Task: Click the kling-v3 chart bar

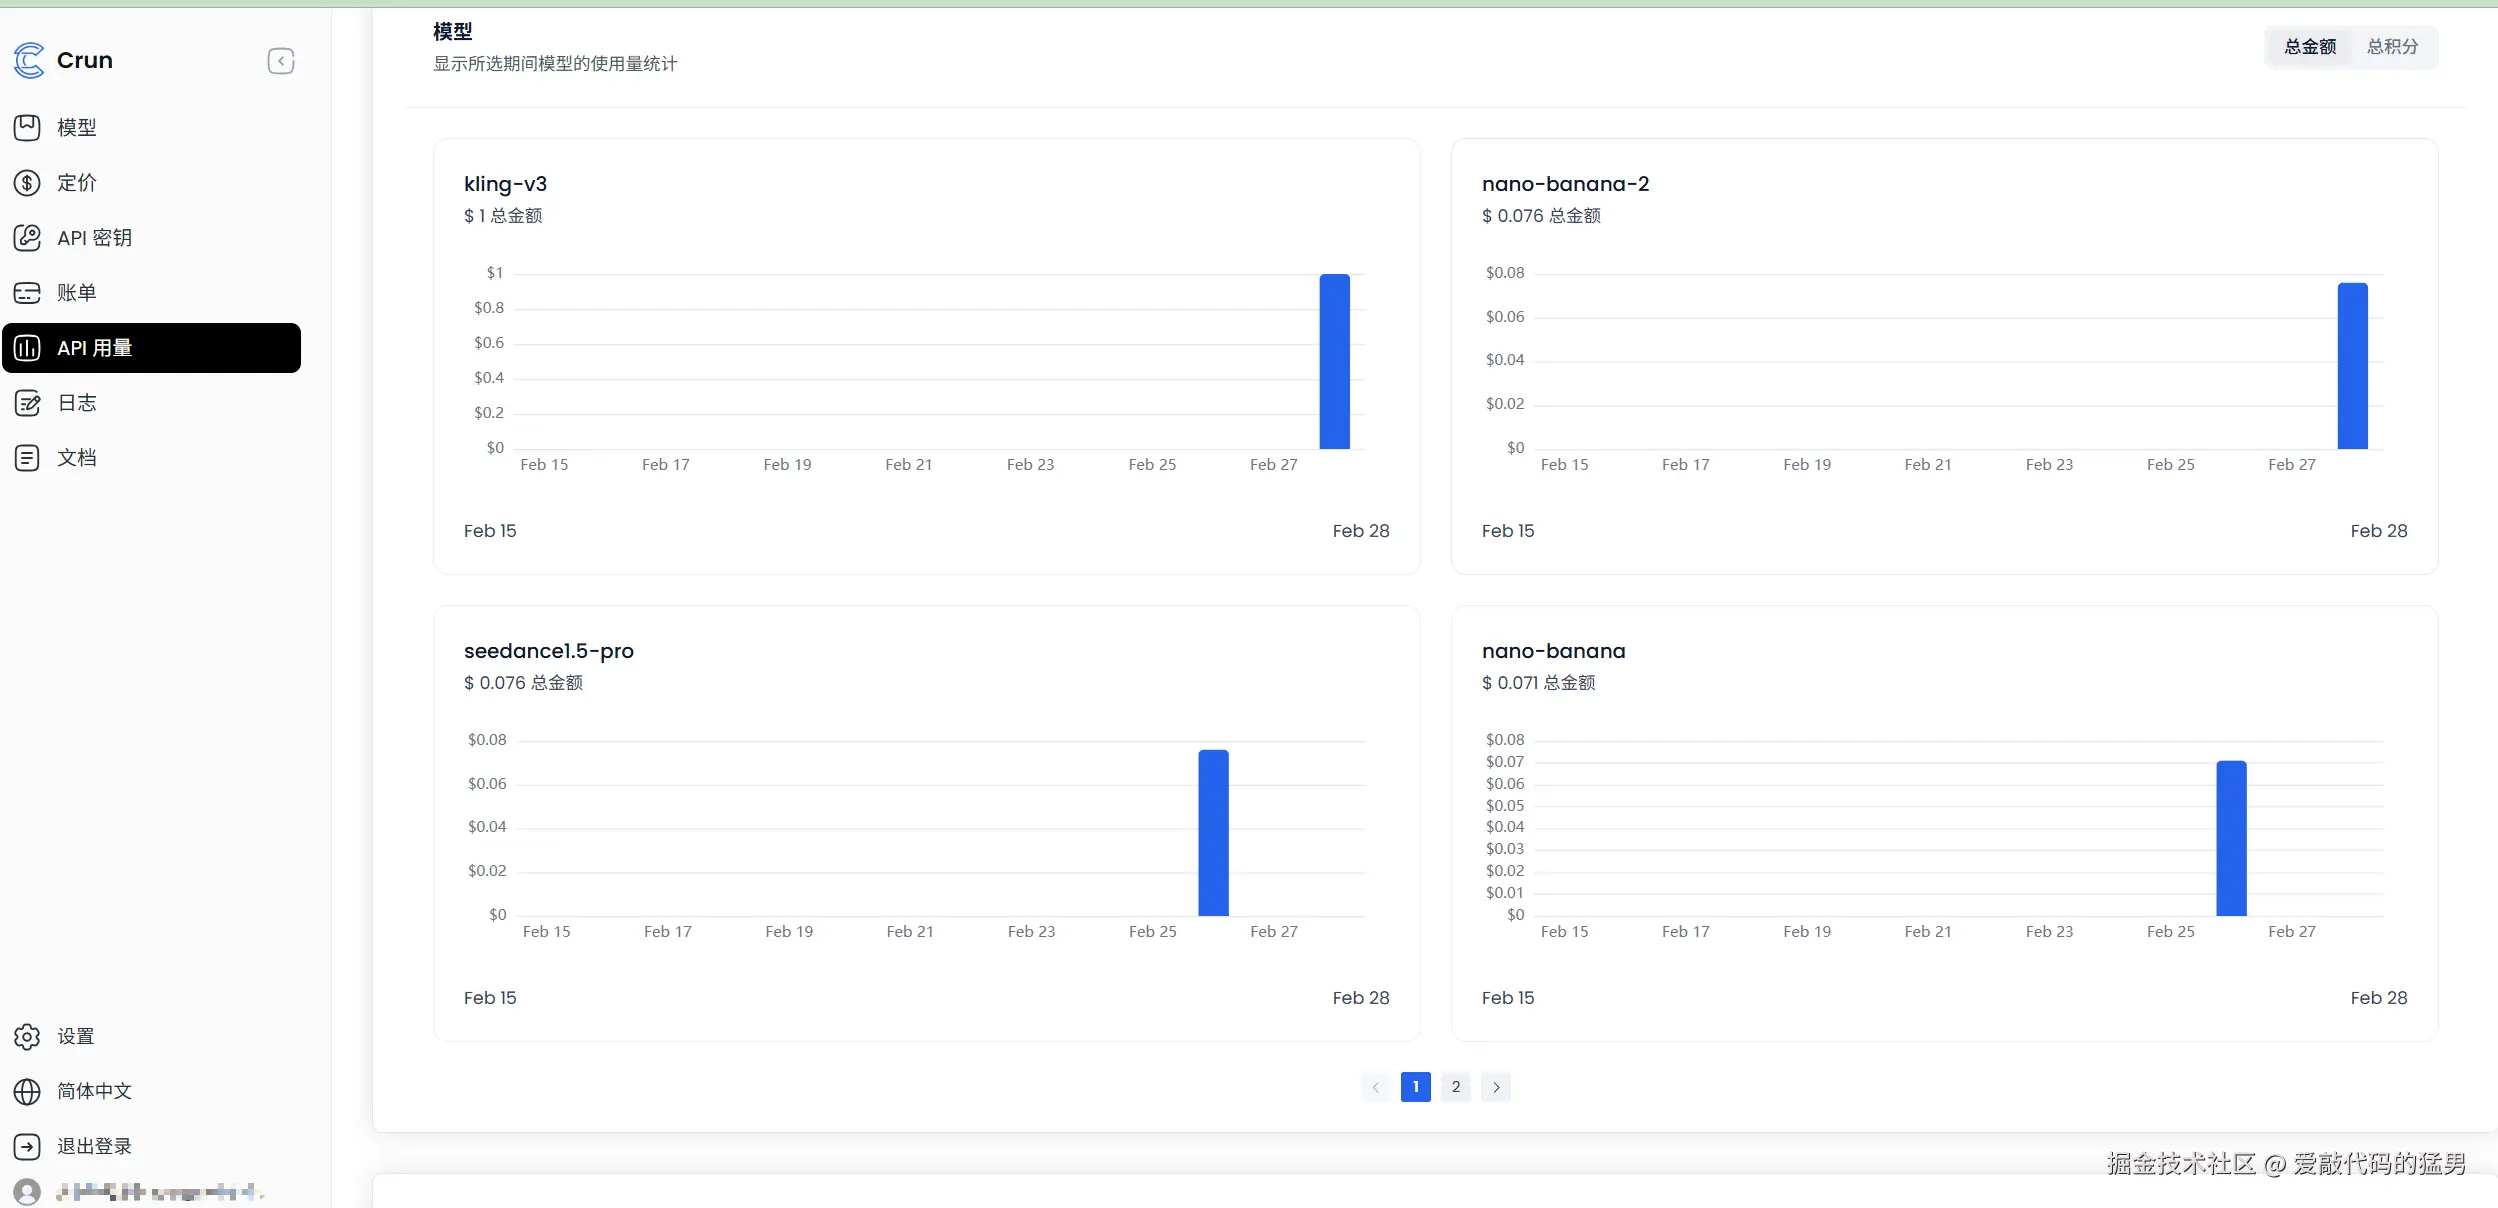Action: click(1334, 362)
